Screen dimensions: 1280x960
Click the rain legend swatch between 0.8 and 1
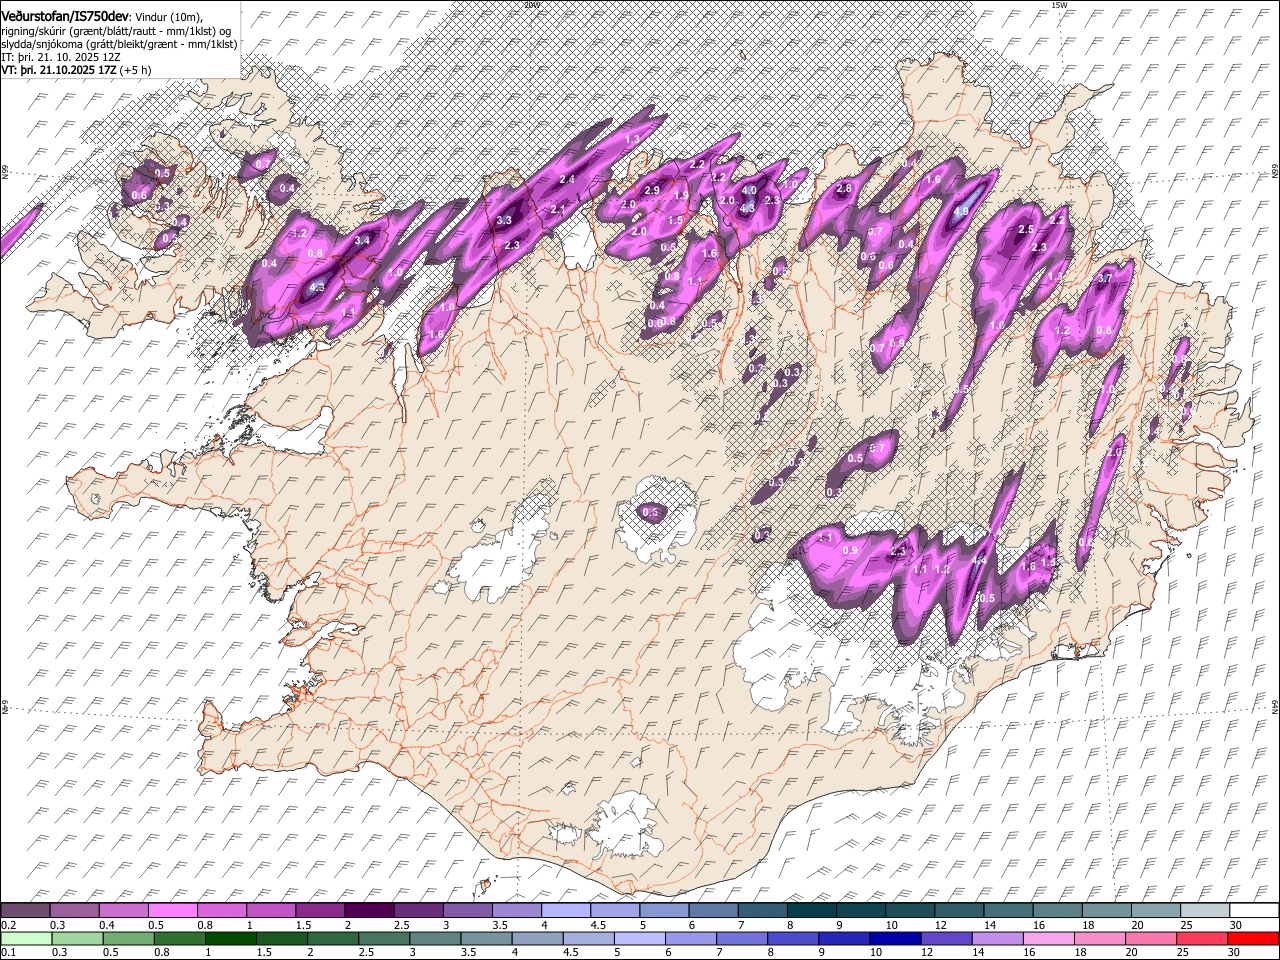179,938
